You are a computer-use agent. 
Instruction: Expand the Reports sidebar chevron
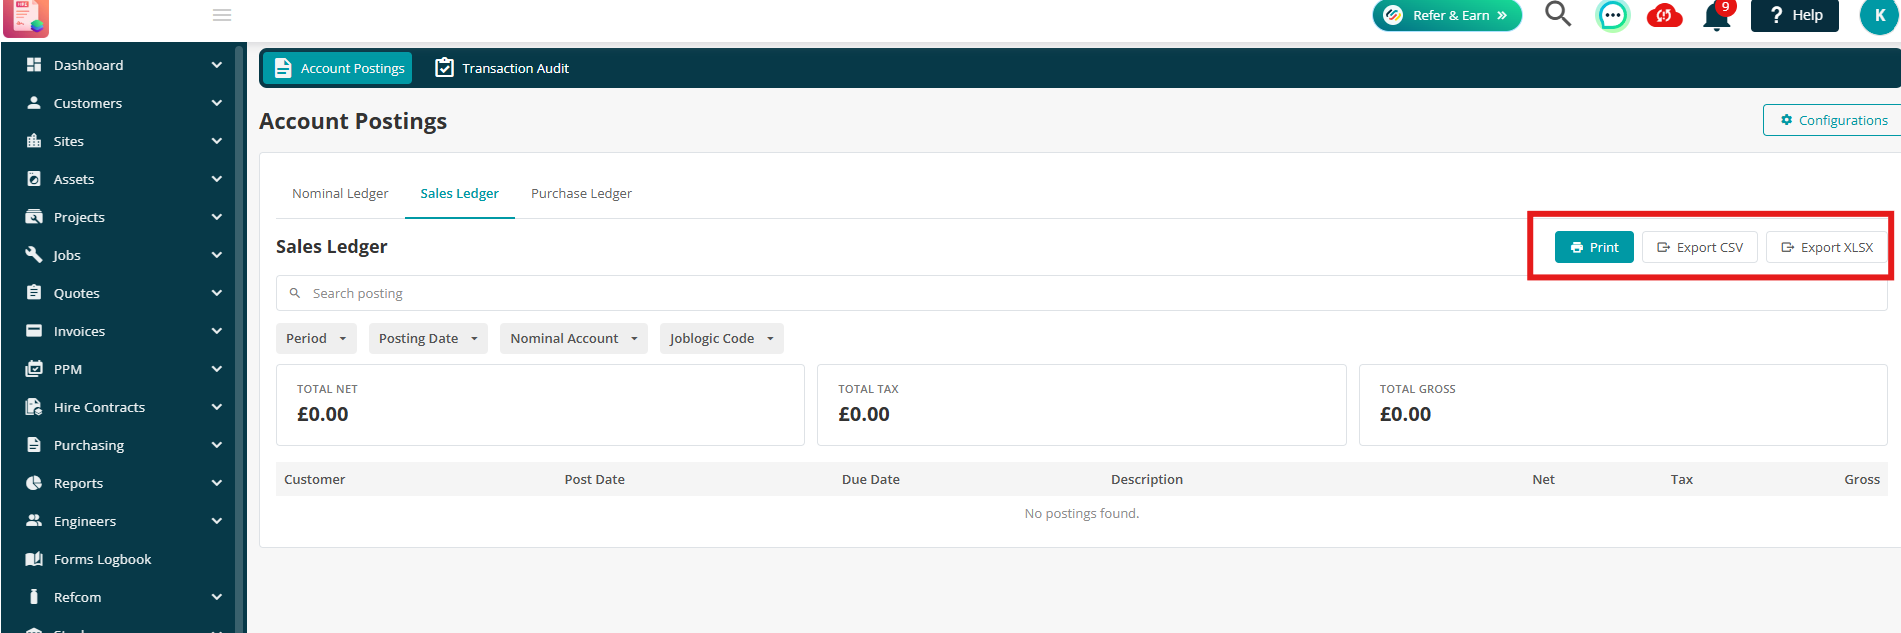click(x=217, y=483)
